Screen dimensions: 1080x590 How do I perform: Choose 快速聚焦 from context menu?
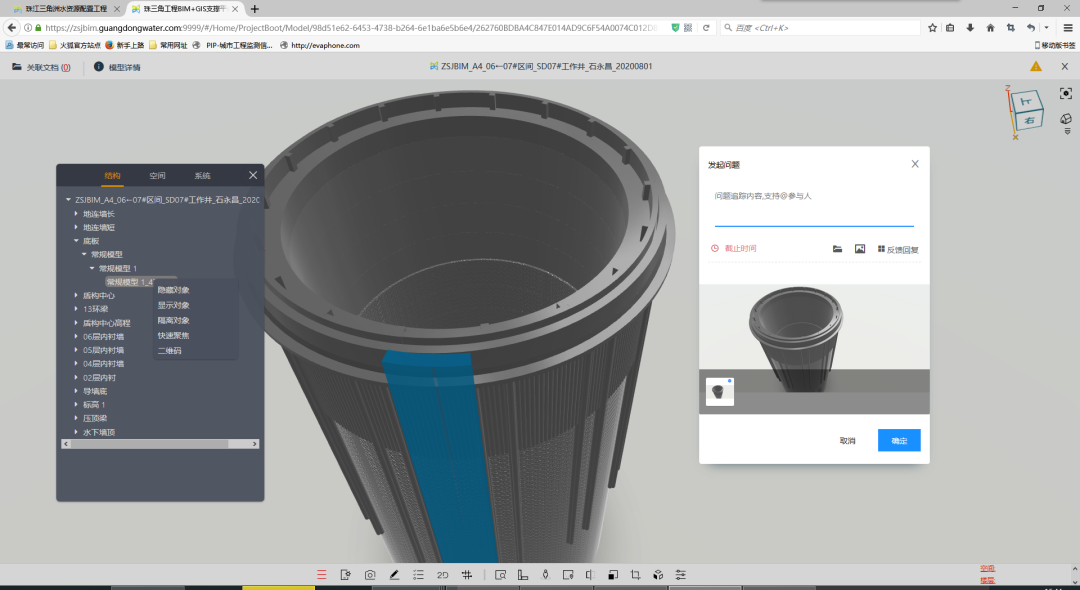[x=174, y=336]
